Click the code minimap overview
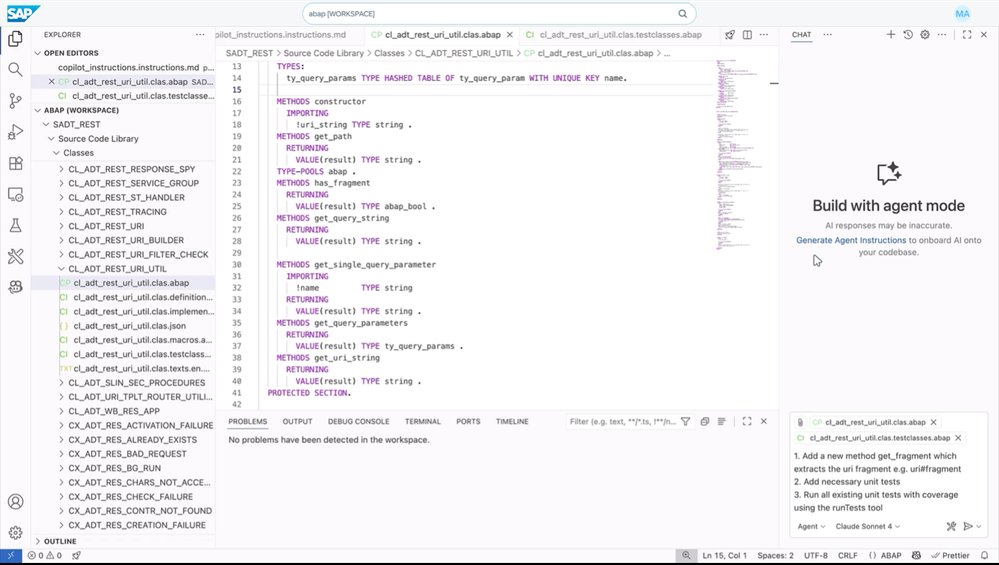 (x=738, y=154)
